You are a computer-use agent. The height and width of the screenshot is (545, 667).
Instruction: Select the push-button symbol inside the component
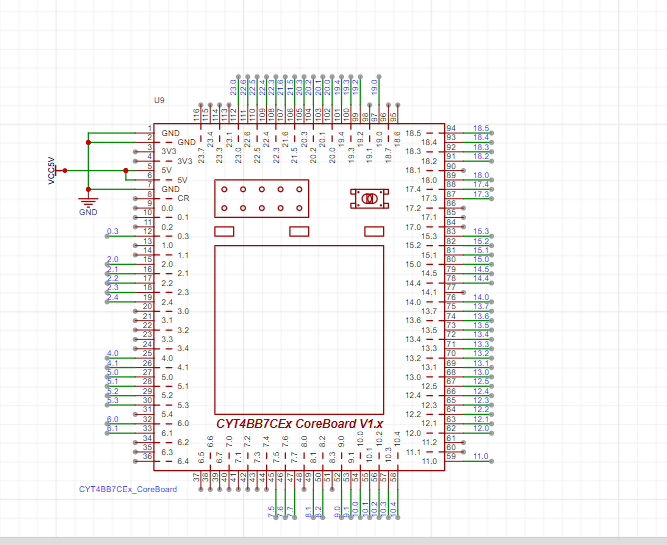click(x=369, y=199)
